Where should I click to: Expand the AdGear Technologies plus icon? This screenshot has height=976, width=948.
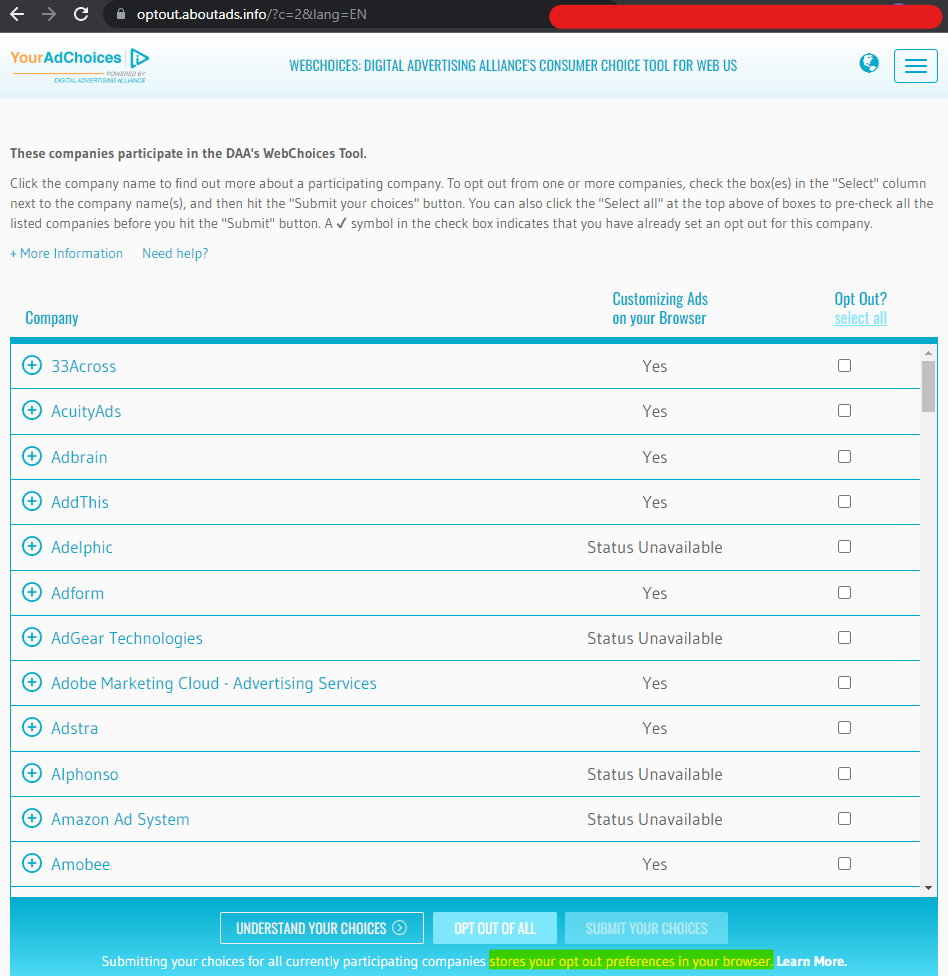32,637
